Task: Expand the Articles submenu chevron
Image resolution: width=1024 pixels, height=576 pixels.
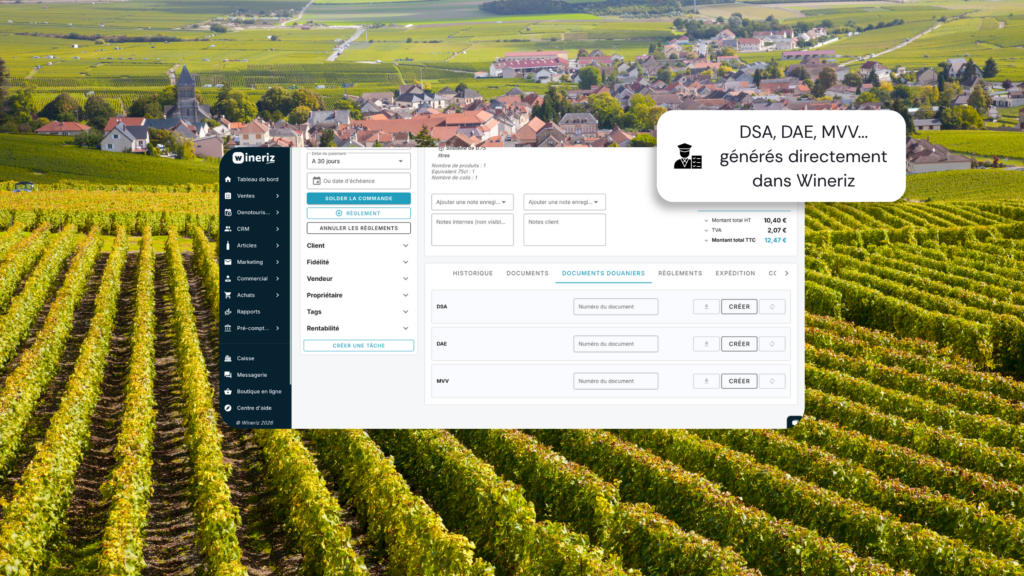Action: click(278, 246)
